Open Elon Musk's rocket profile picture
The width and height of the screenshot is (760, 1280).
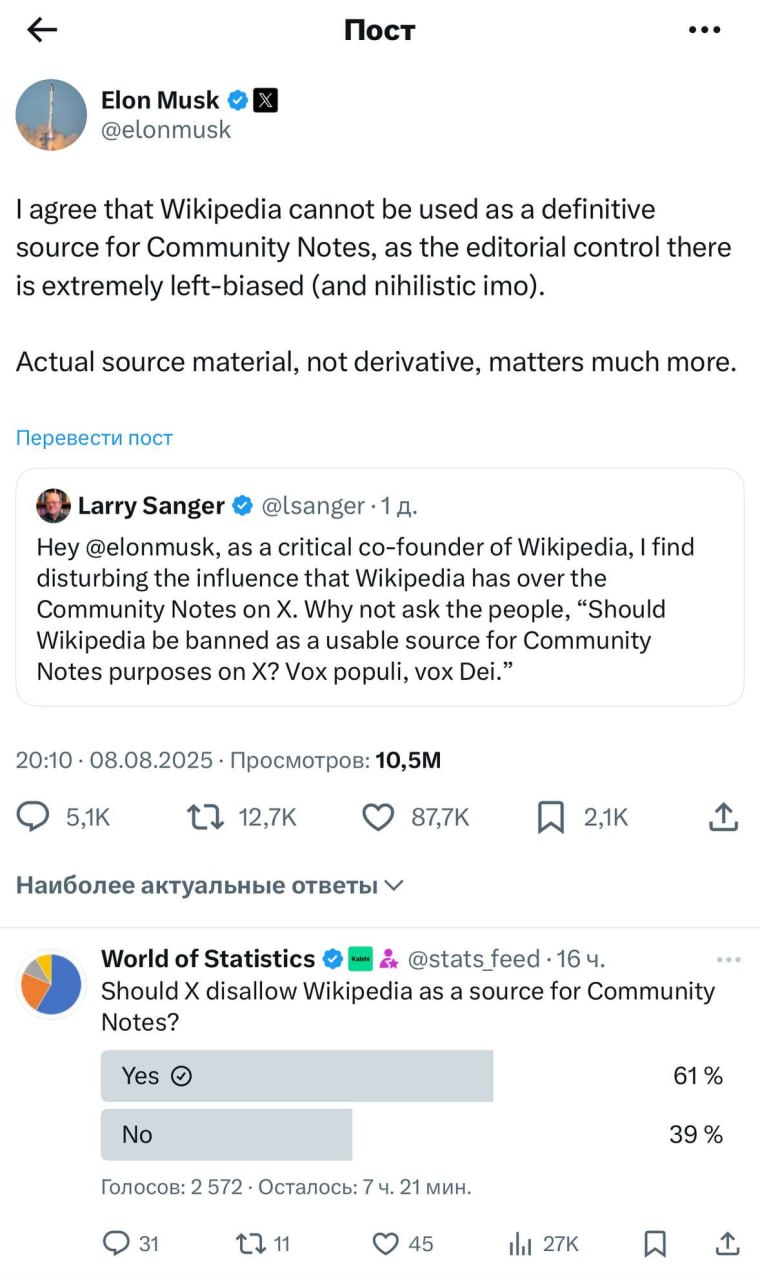(51, 115)
